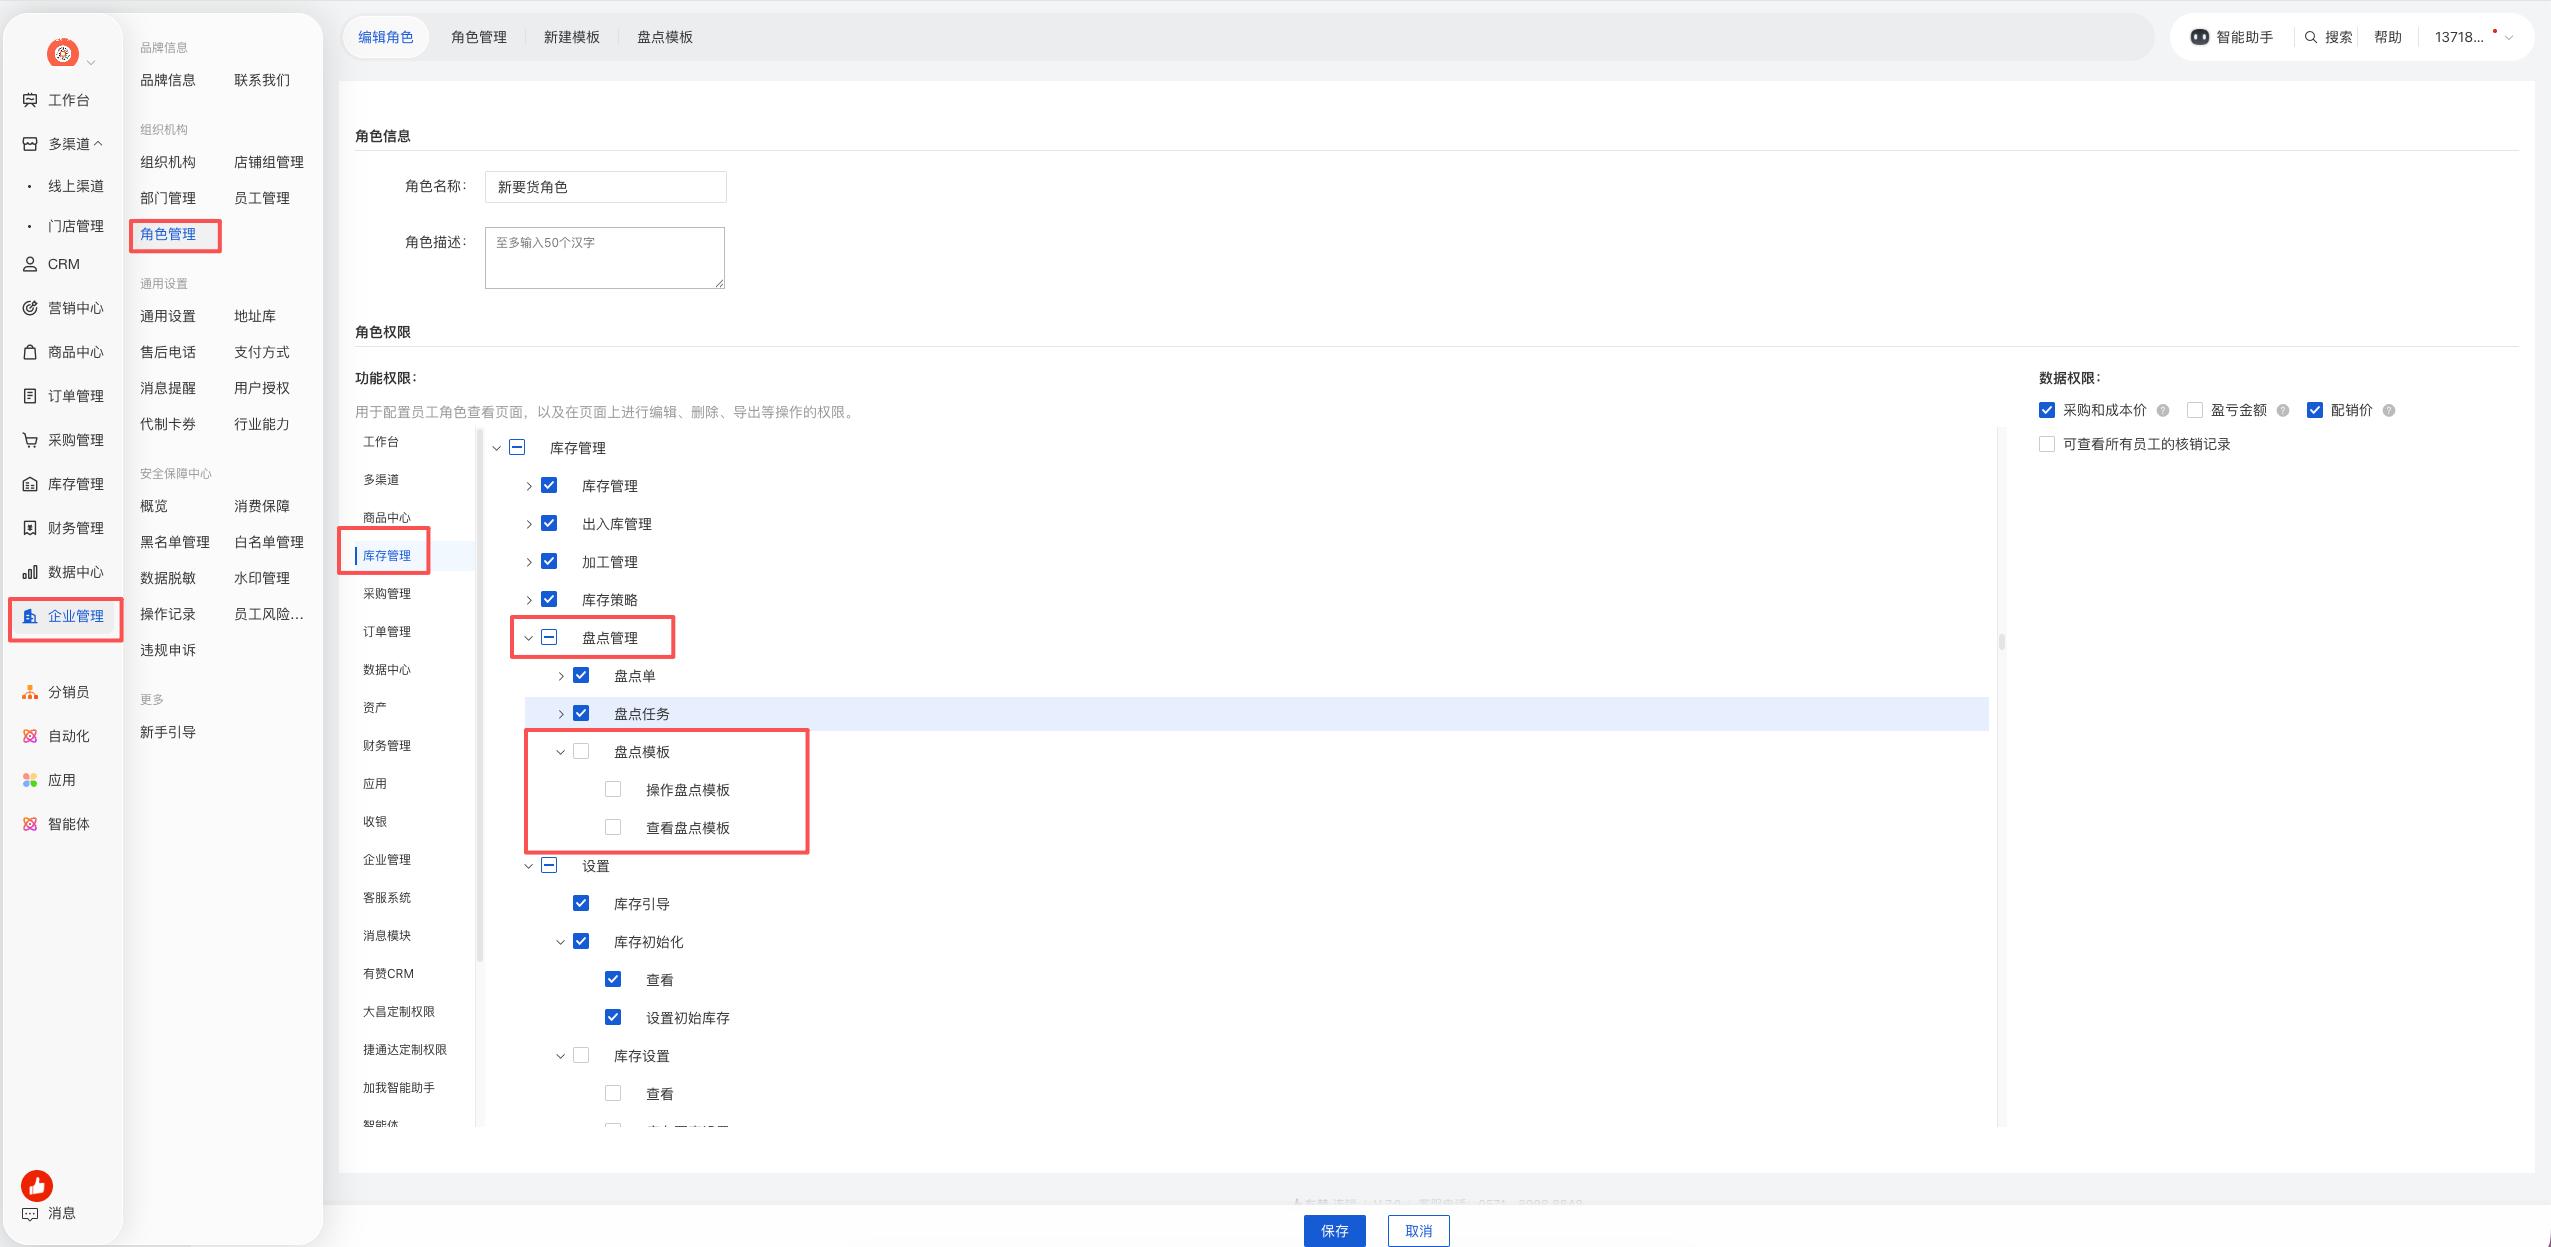This screenshot has width=2551, height=1247.
Task: Click the 角色描述 text area
Action: pos(605,258)
